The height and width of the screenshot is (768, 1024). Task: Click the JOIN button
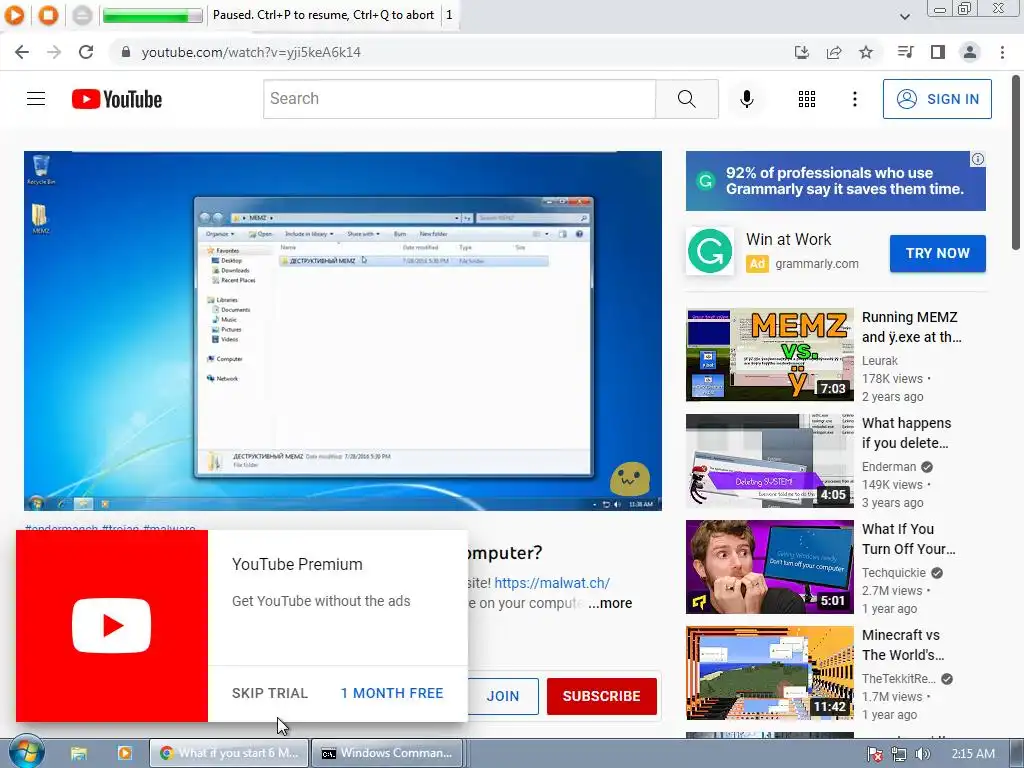502,696
